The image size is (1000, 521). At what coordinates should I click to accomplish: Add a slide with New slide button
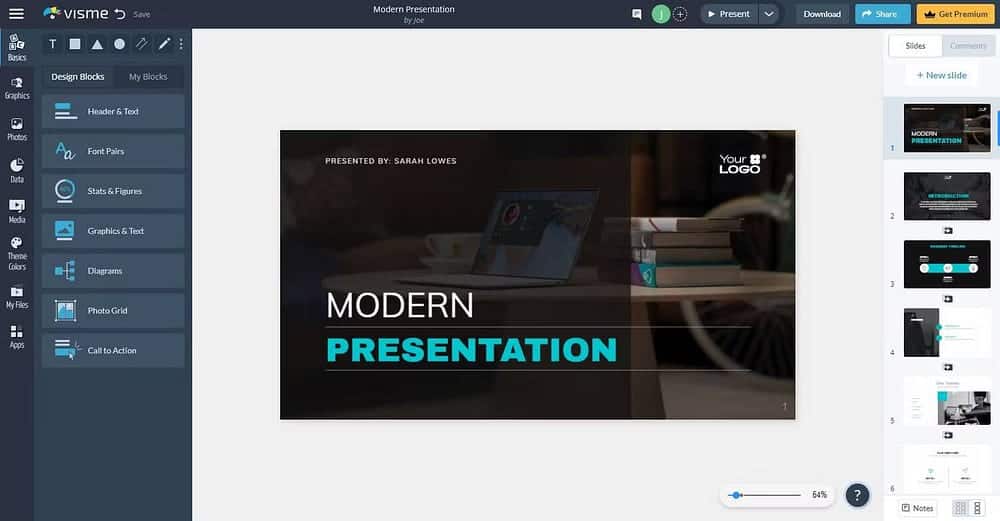(940, 75)
